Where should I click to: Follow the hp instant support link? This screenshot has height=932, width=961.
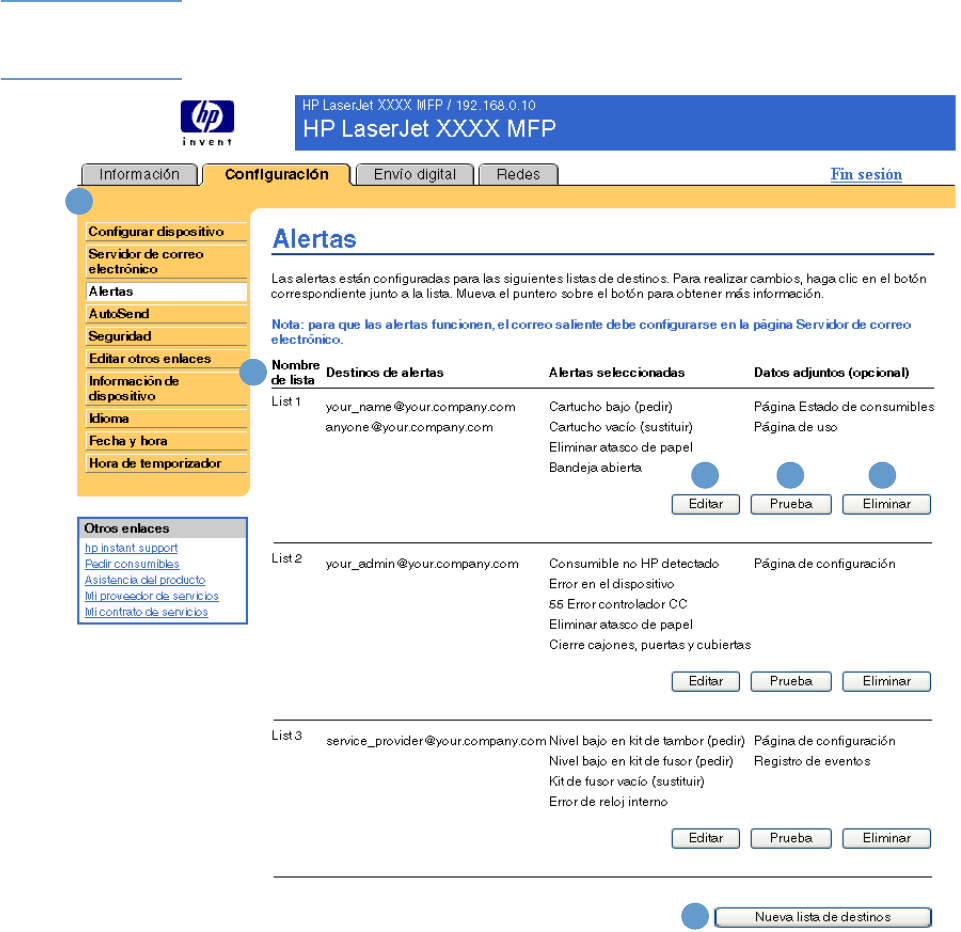[131, 548]
